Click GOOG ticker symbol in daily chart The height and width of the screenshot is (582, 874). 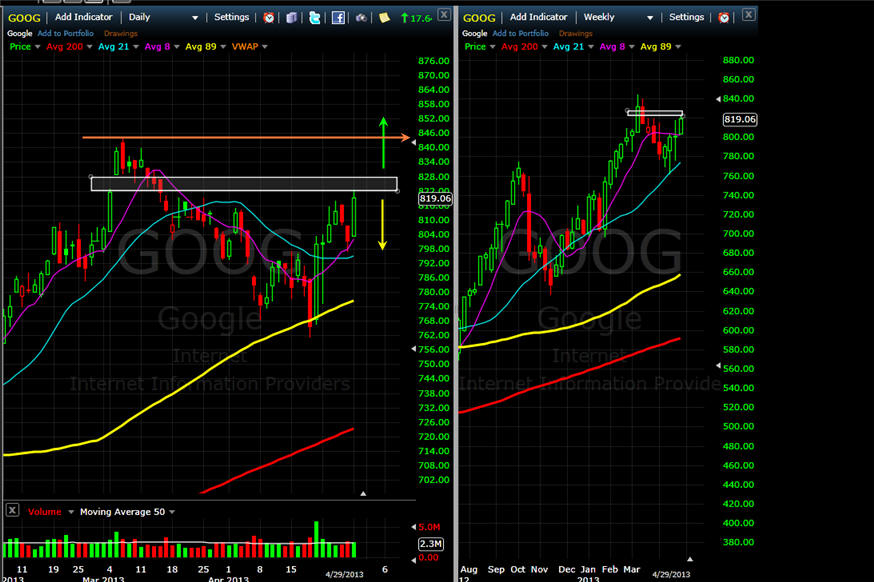coord(24,18)
